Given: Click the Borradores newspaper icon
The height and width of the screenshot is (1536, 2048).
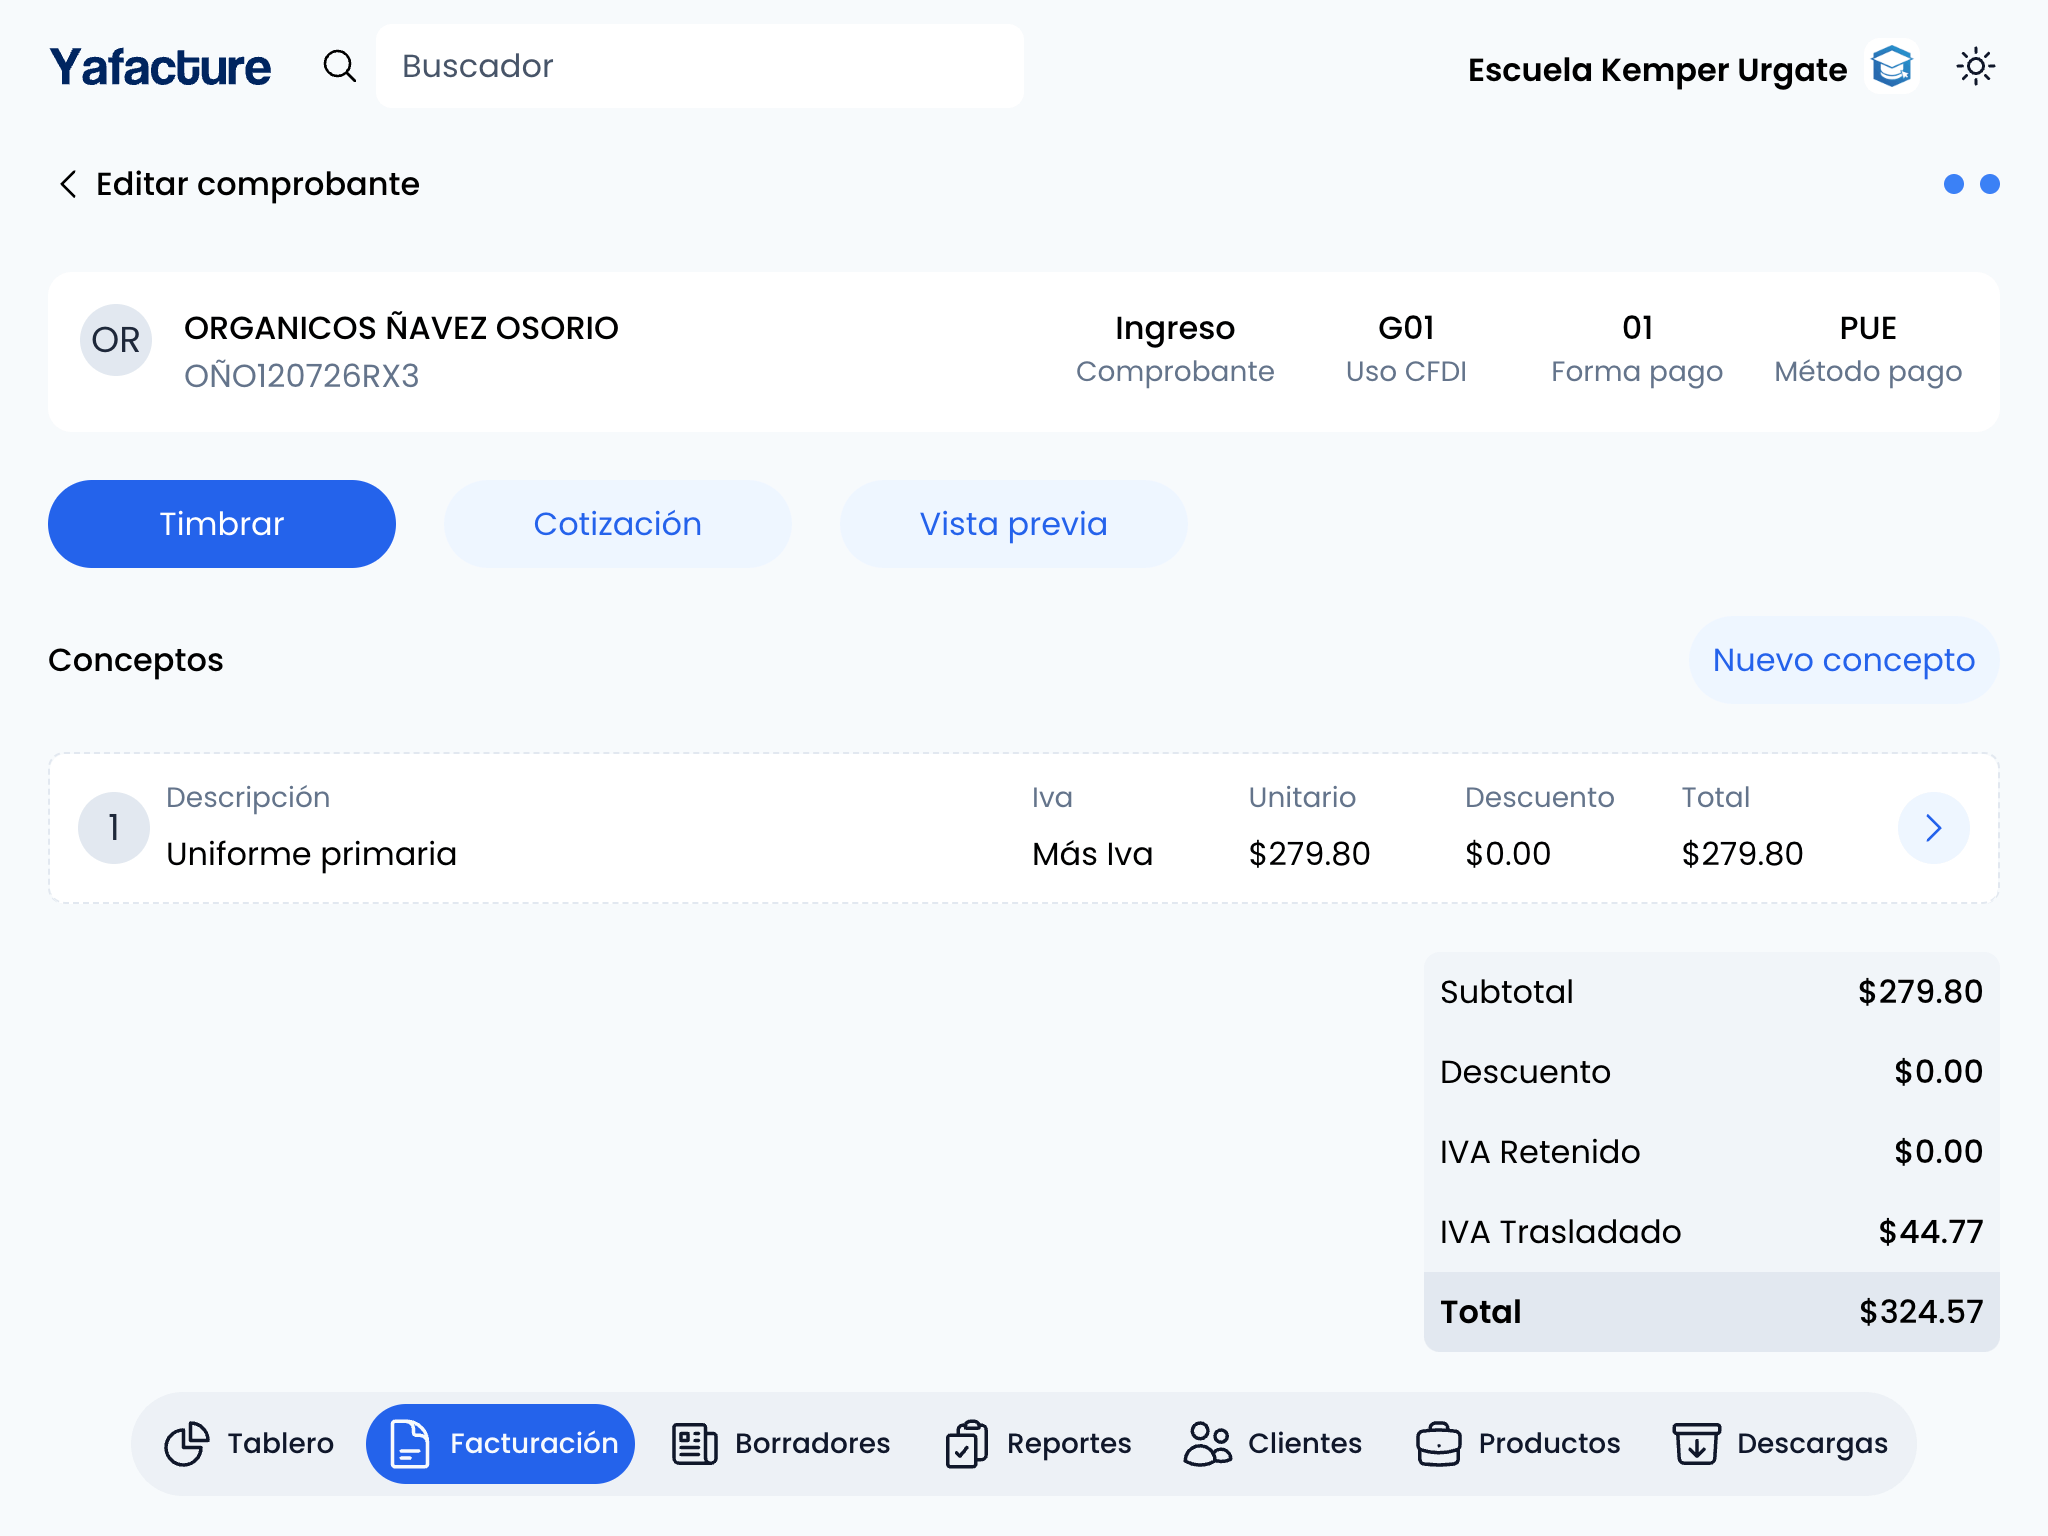Looking at the screenshot, I should [695, 1444].
